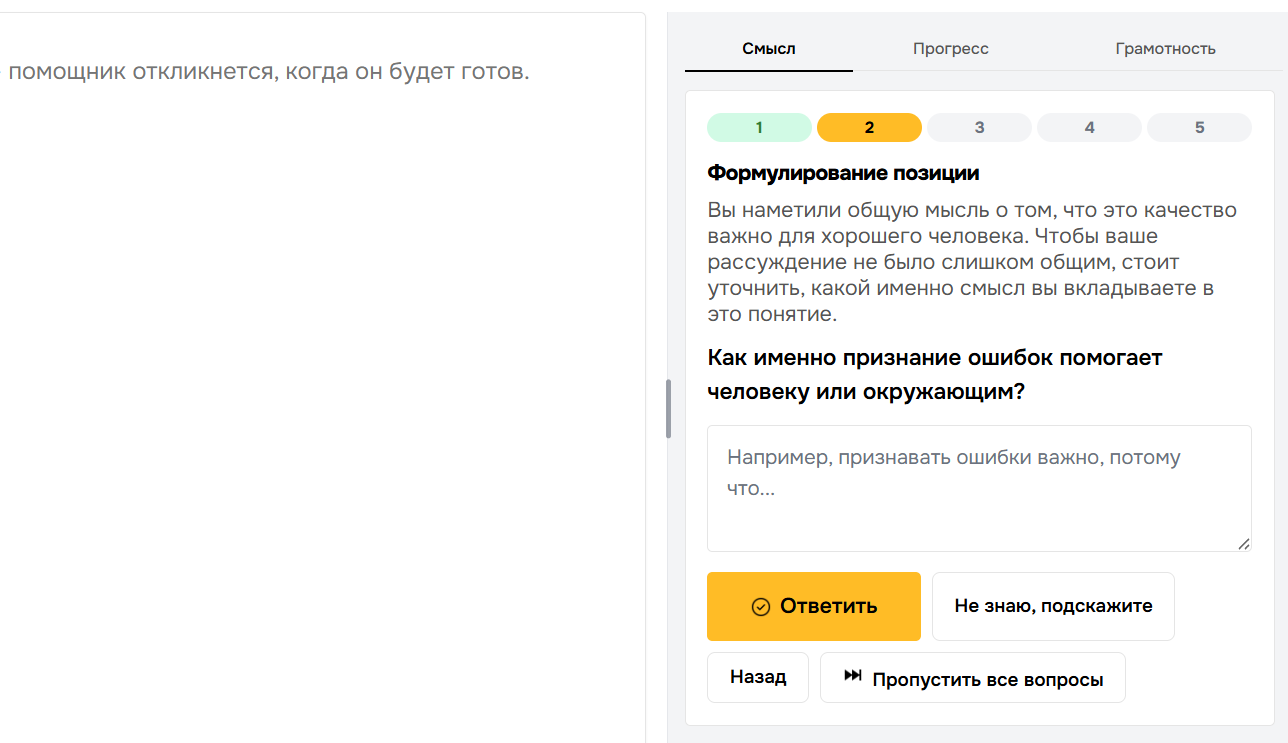The width and height of the screenshot is (1288, 743).
Task: Click the answer text area
Action: coord(979,488)
